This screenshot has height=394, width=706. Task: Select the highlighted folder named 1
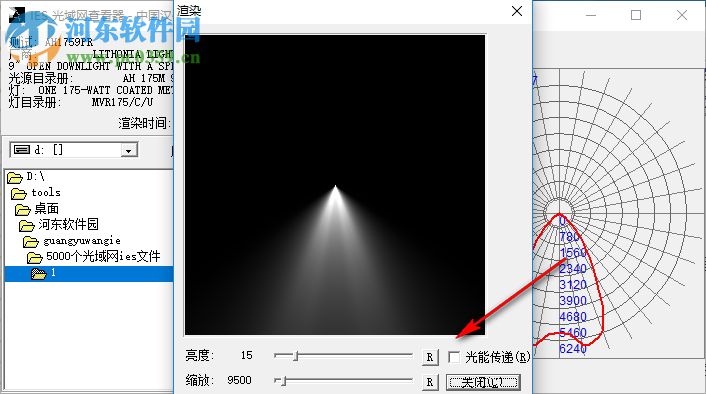(89, 274)
